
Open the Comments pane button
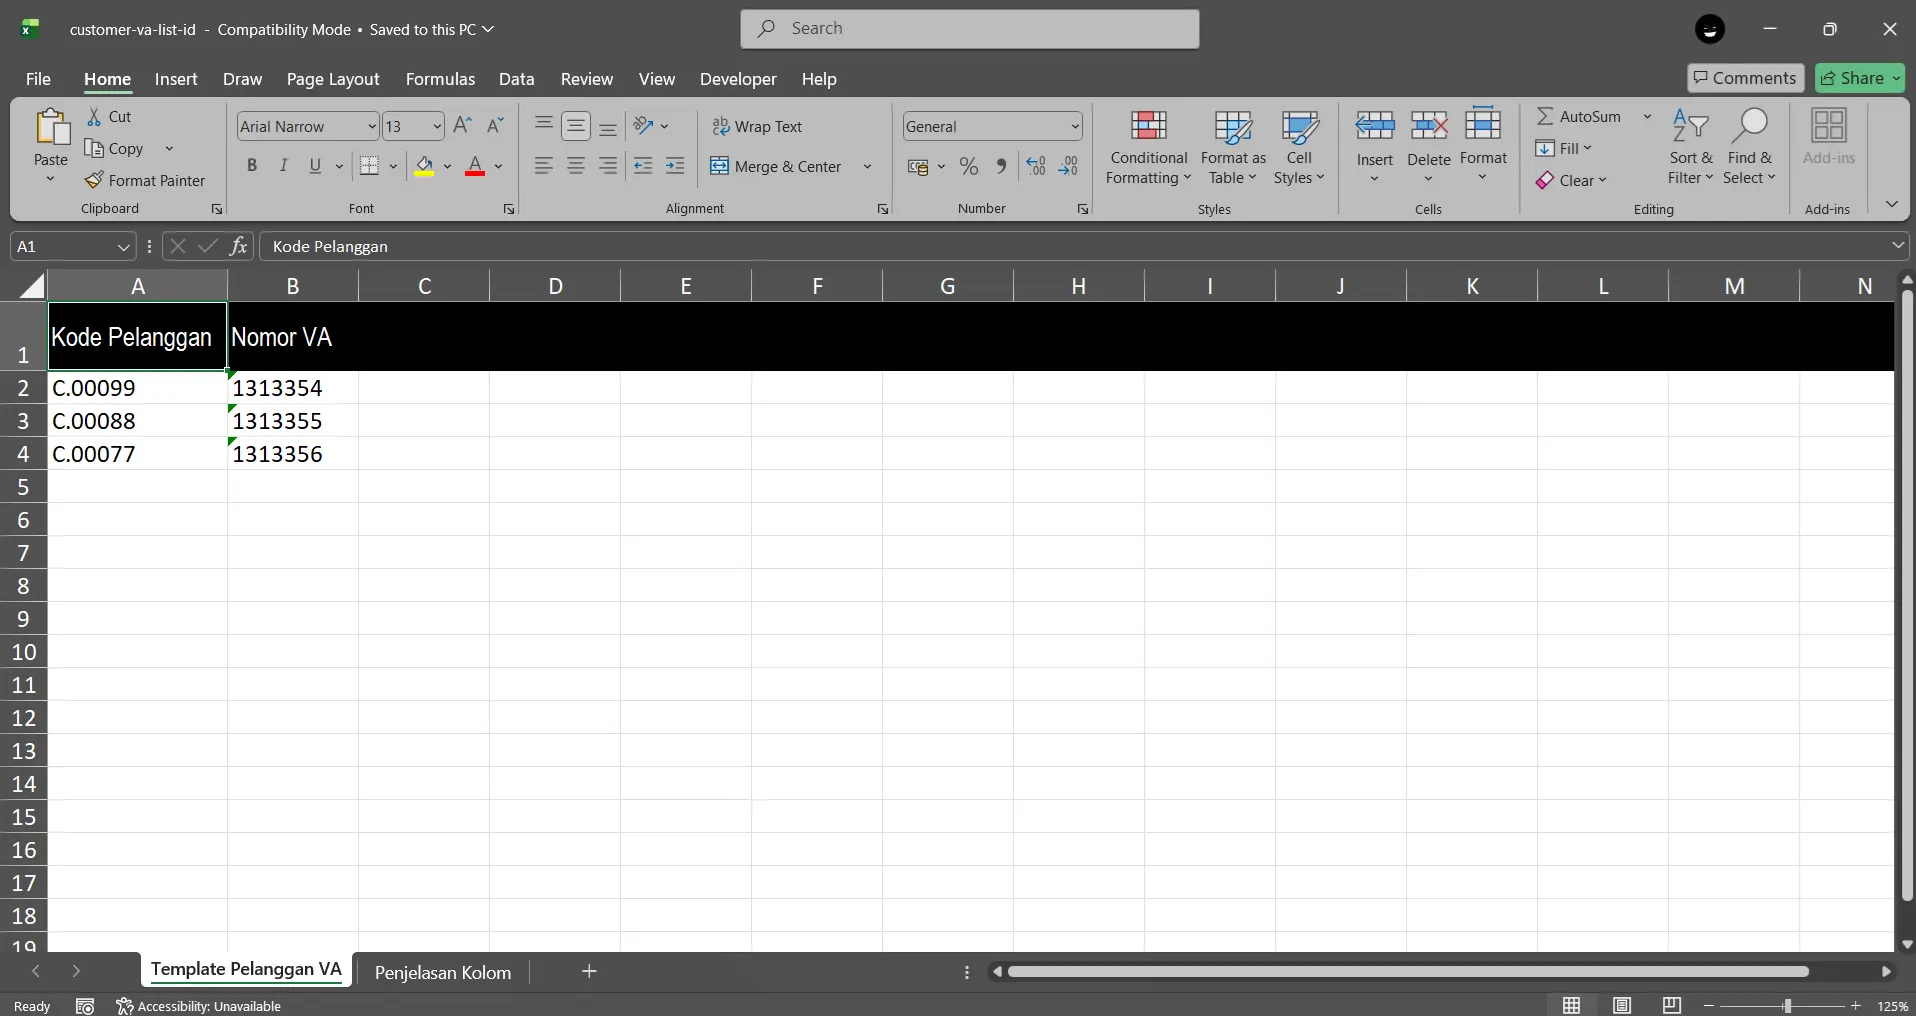[x=1745, y=78]
